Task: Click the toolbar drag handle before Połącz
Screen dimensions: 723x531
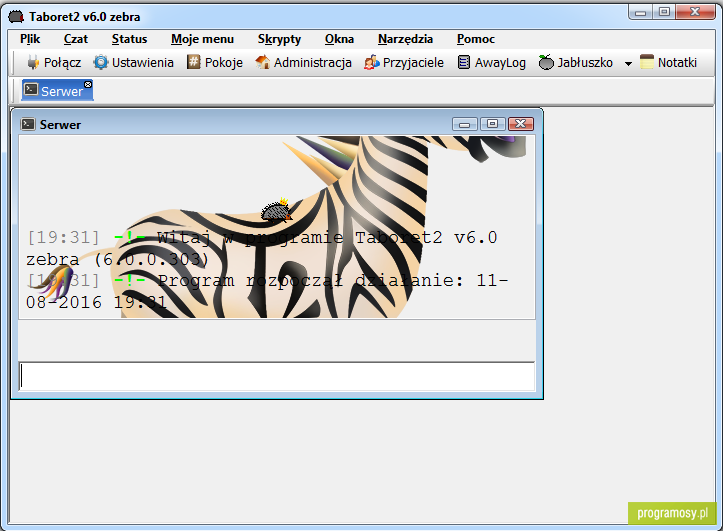Action: pos(14,62)
